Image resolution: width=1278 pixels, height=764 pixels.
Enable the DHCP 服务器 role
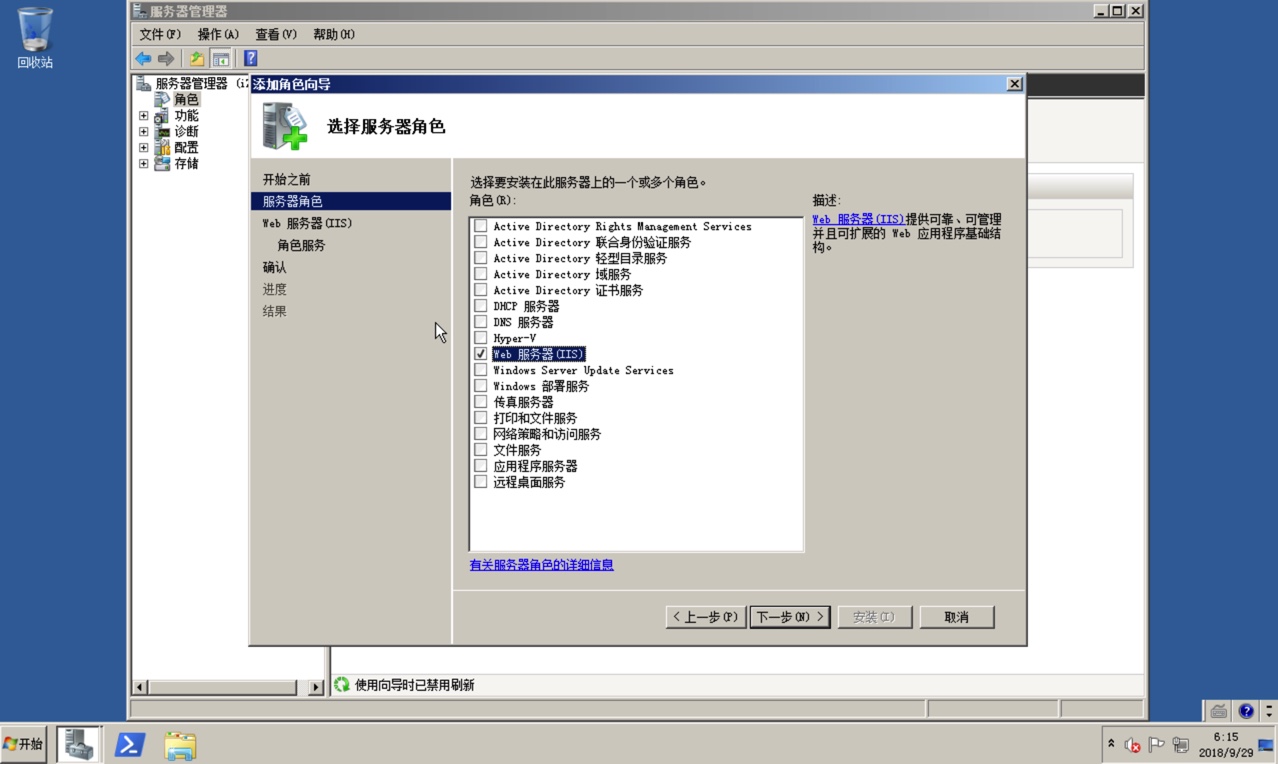(481, 306)
